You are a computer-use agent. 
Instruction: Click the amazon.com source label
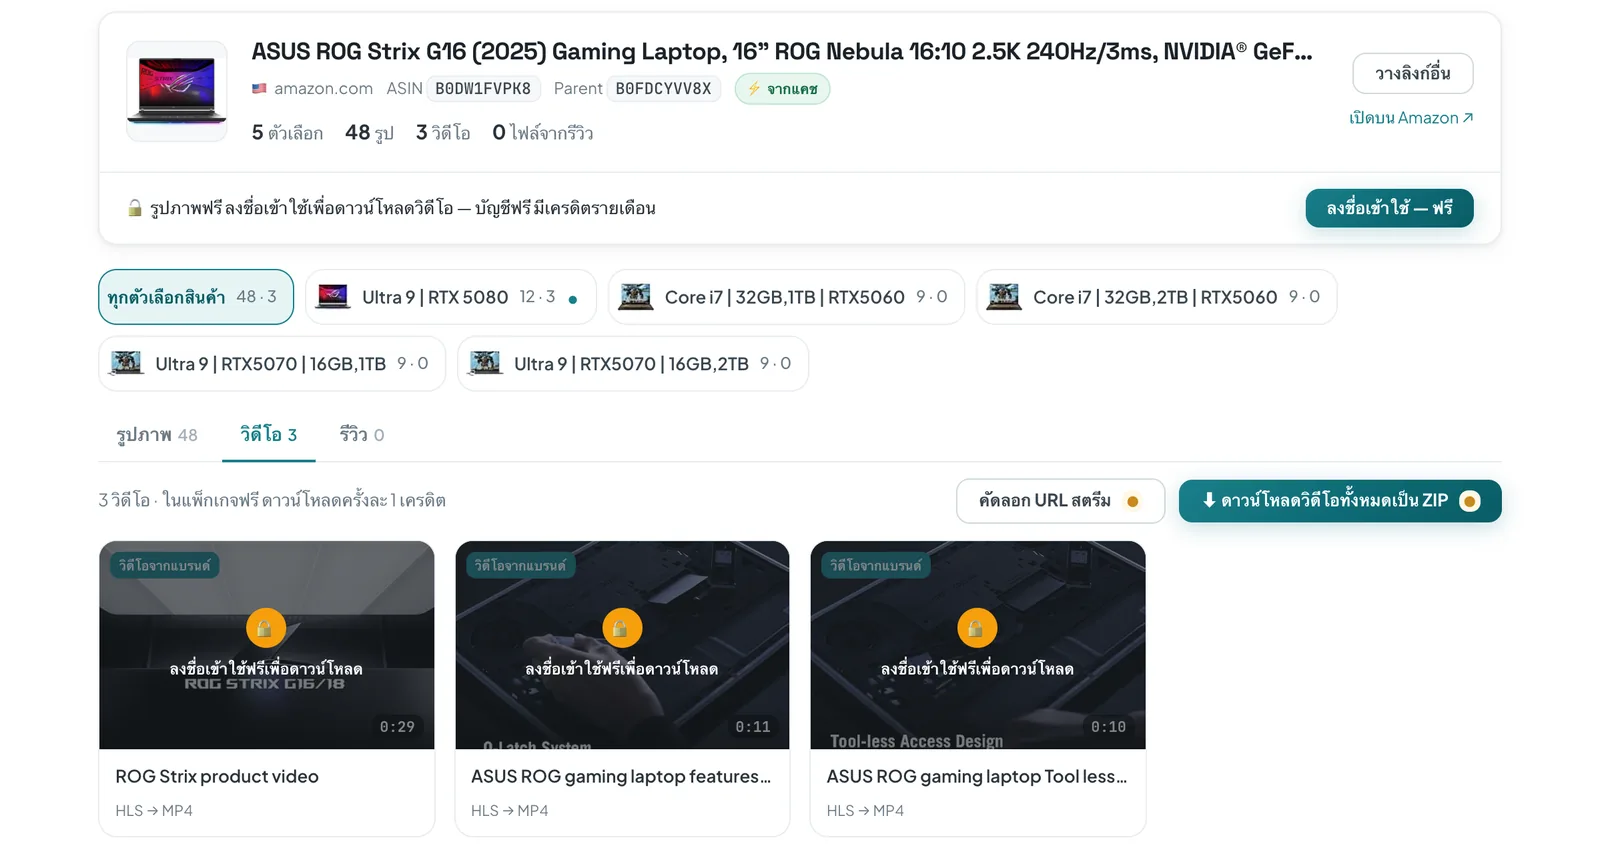tap(323, 89)
